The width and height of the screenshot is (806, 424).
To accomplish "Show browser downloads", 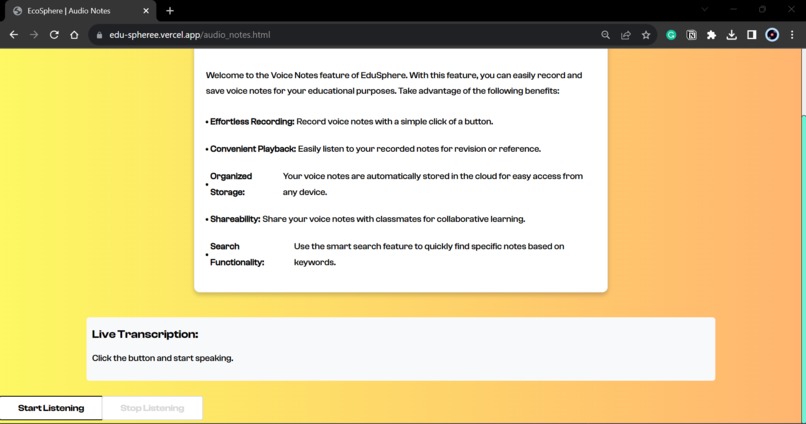I will pyautogui.click(x=731, y=35).
